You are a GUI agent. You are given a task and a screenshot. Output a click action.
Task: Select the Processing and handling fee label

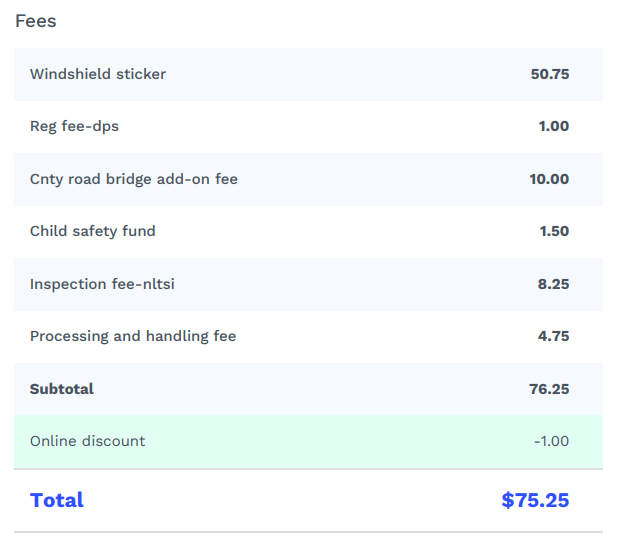133,336
